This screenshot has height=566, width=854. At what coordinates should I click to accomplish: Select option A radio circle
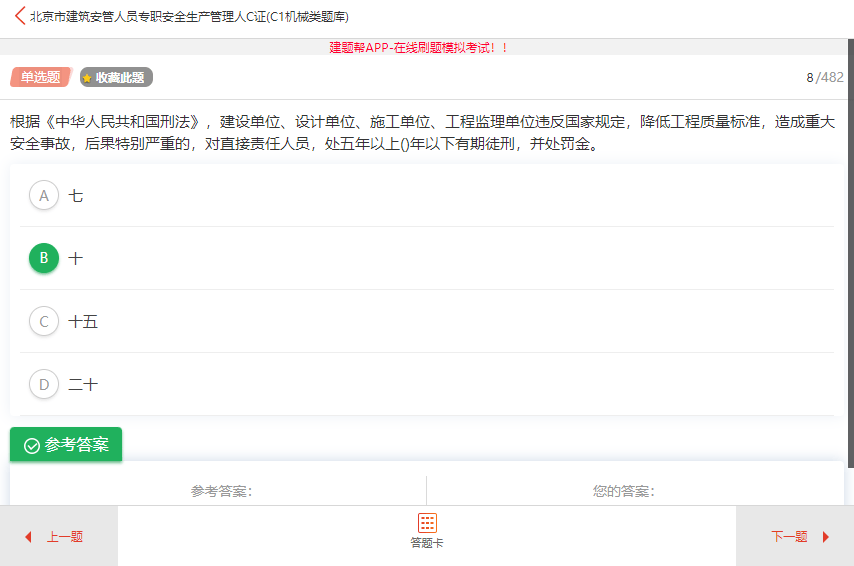(44, 196)
